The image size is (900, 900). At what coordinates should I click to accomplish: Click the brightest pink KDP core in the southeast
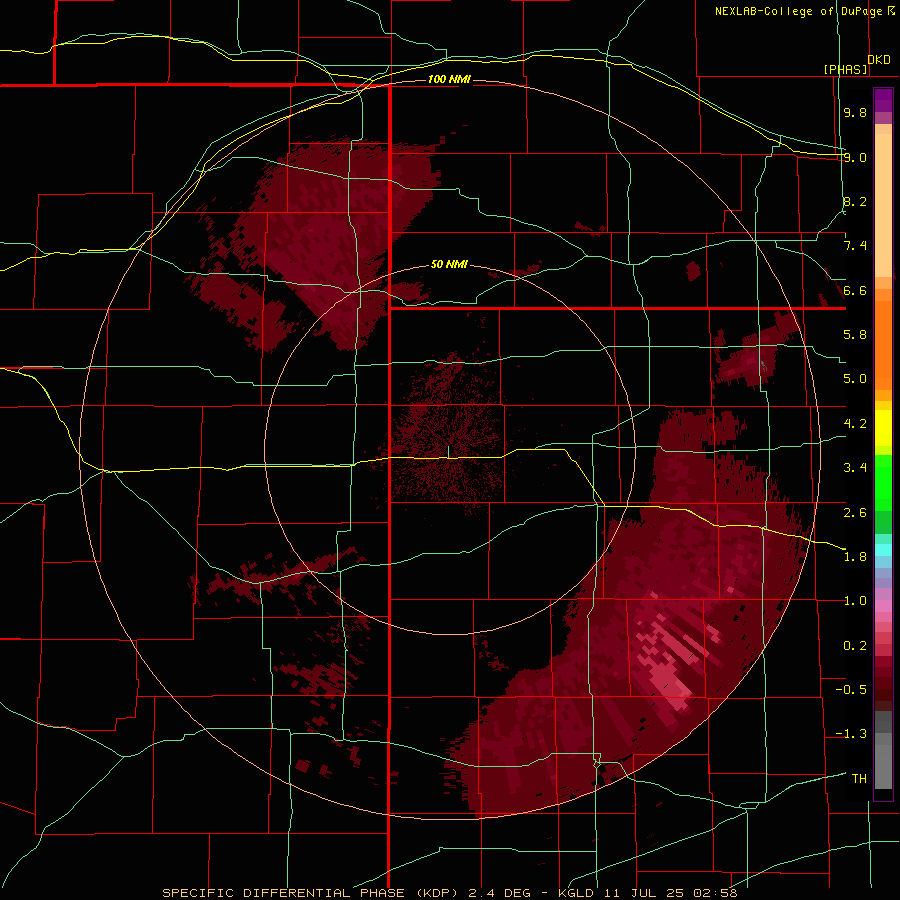tap(672, 683)
